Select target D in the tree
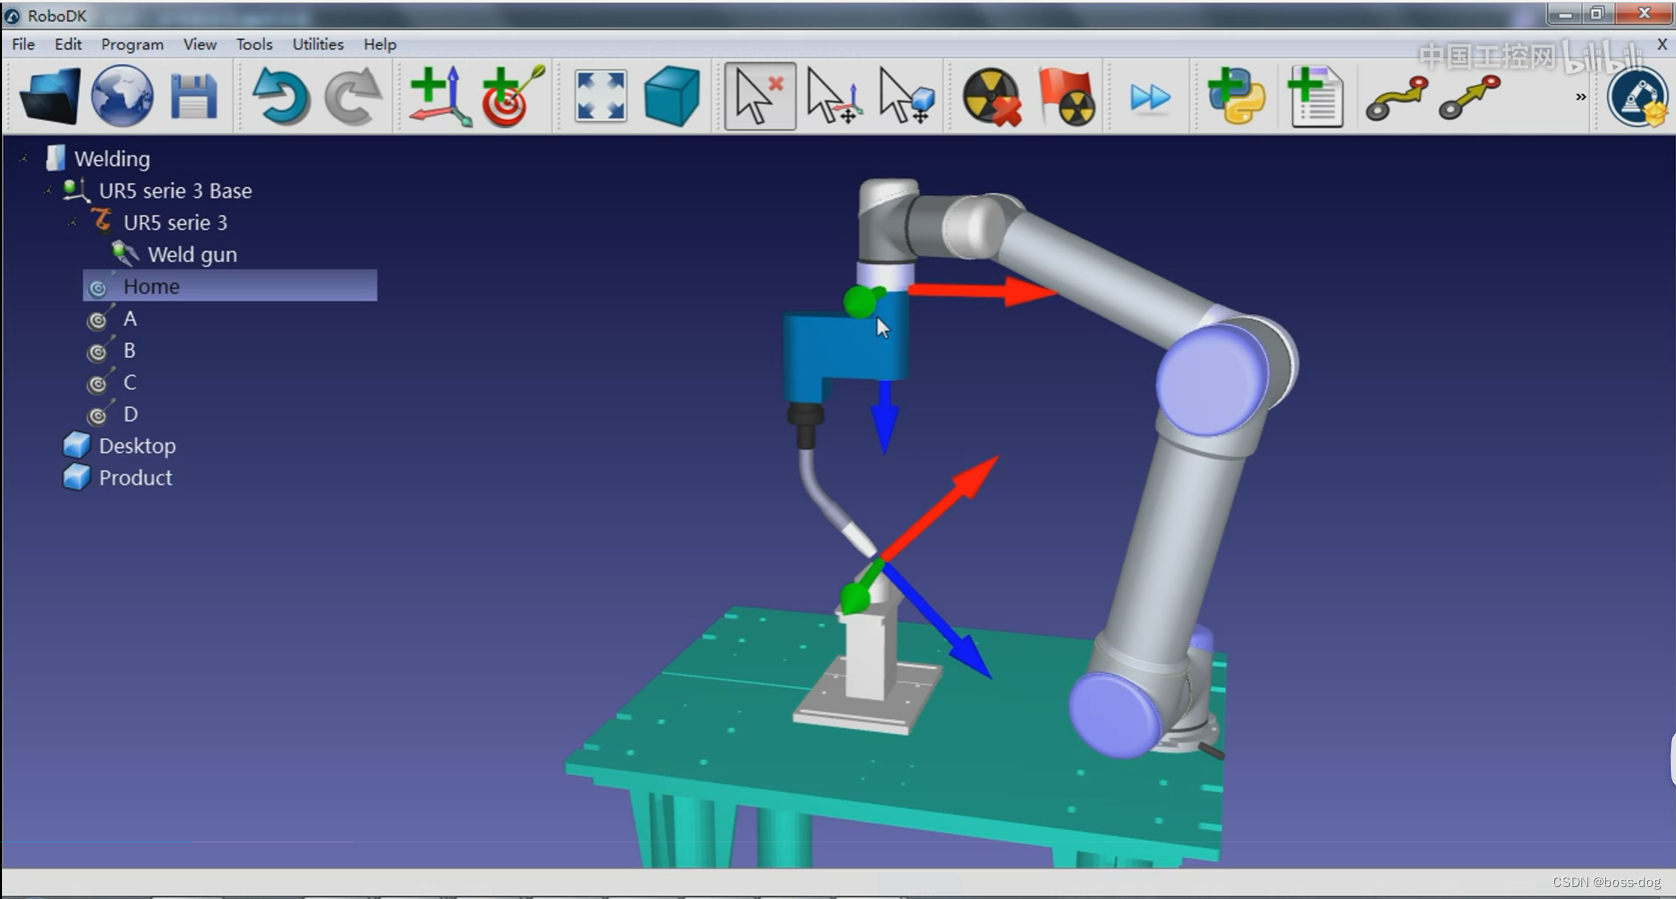1676x899 pixels. click(130, 414)
